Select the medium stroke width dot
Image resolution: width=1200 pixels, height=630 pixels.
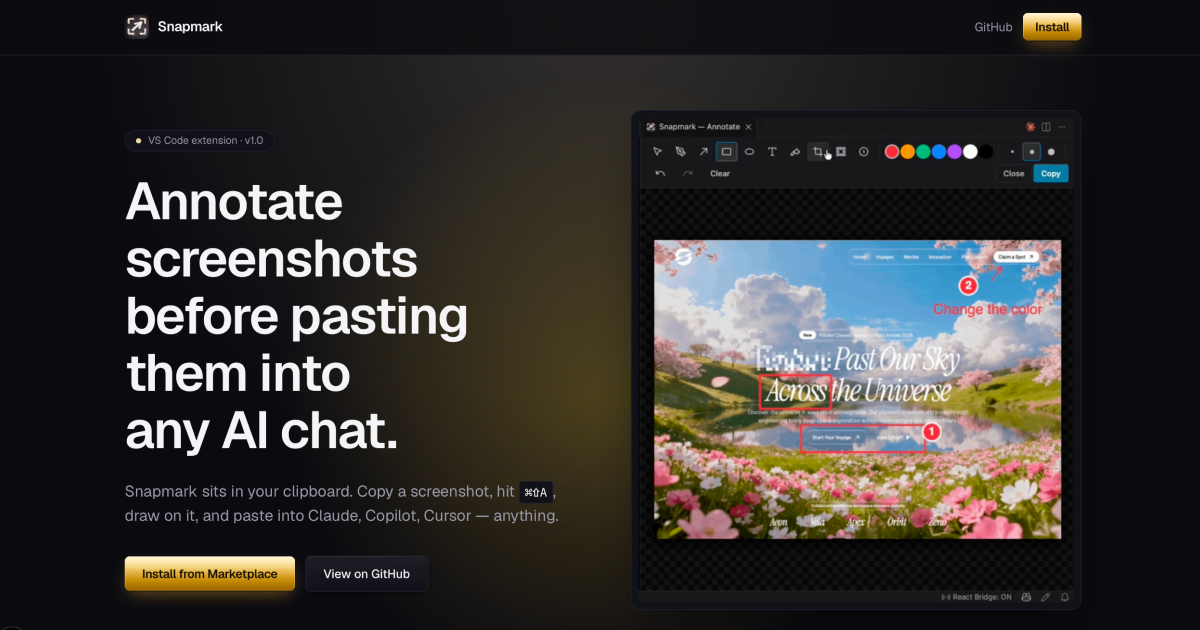click(1032, 151)
